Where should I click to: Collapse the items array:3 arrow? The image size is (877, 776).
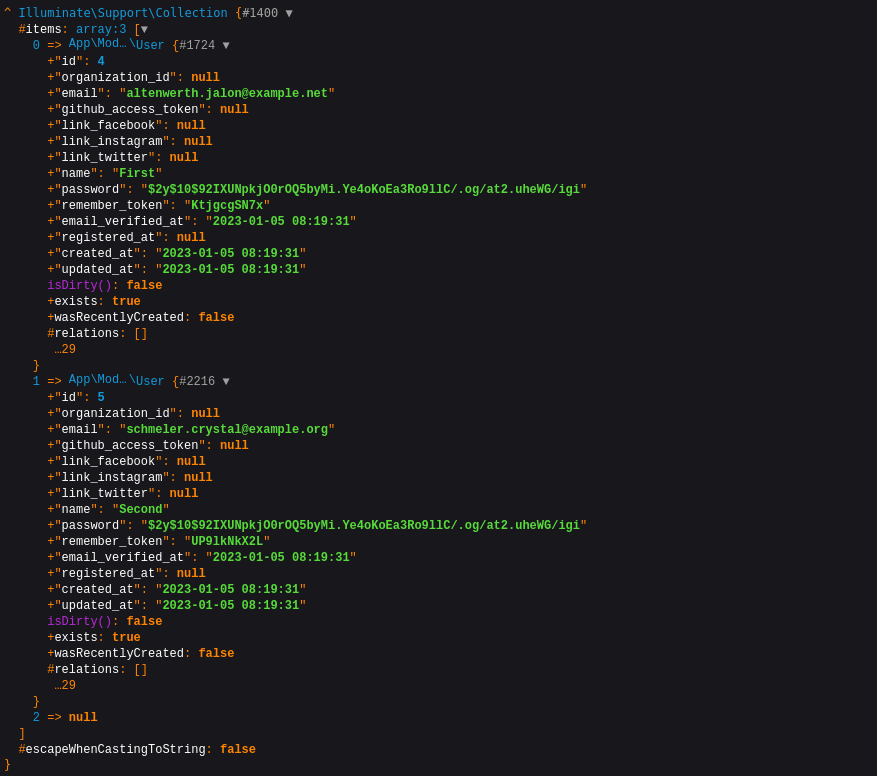coord(144,30)
